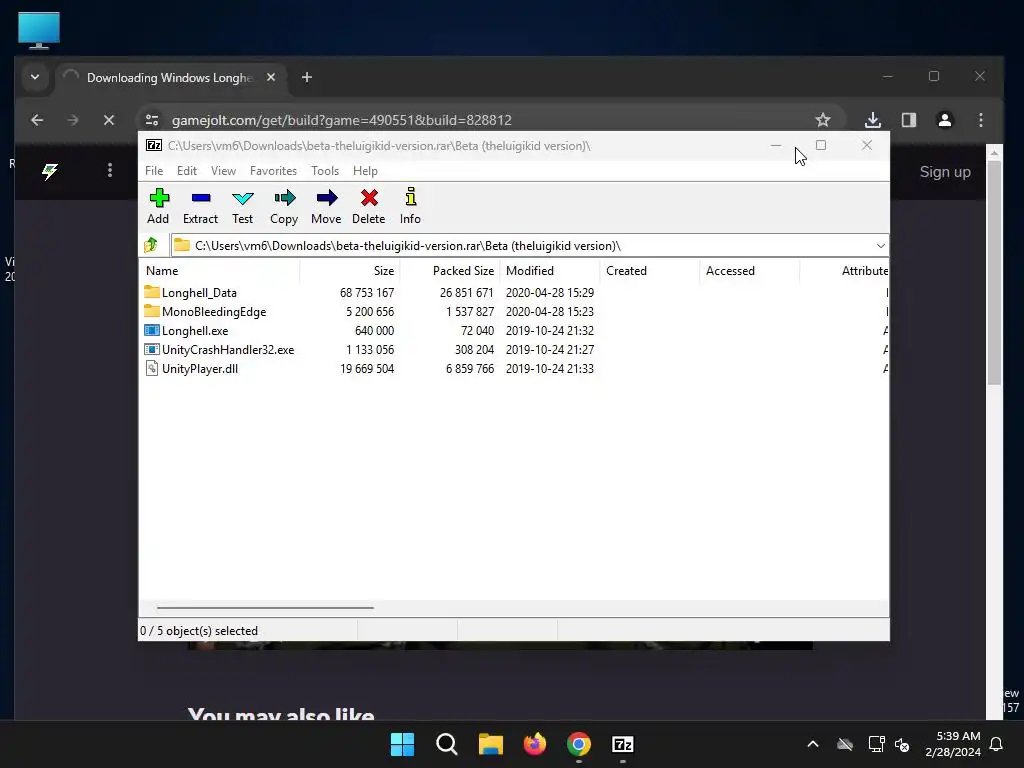Bookmark this page with the star

(x=823, y=120)
